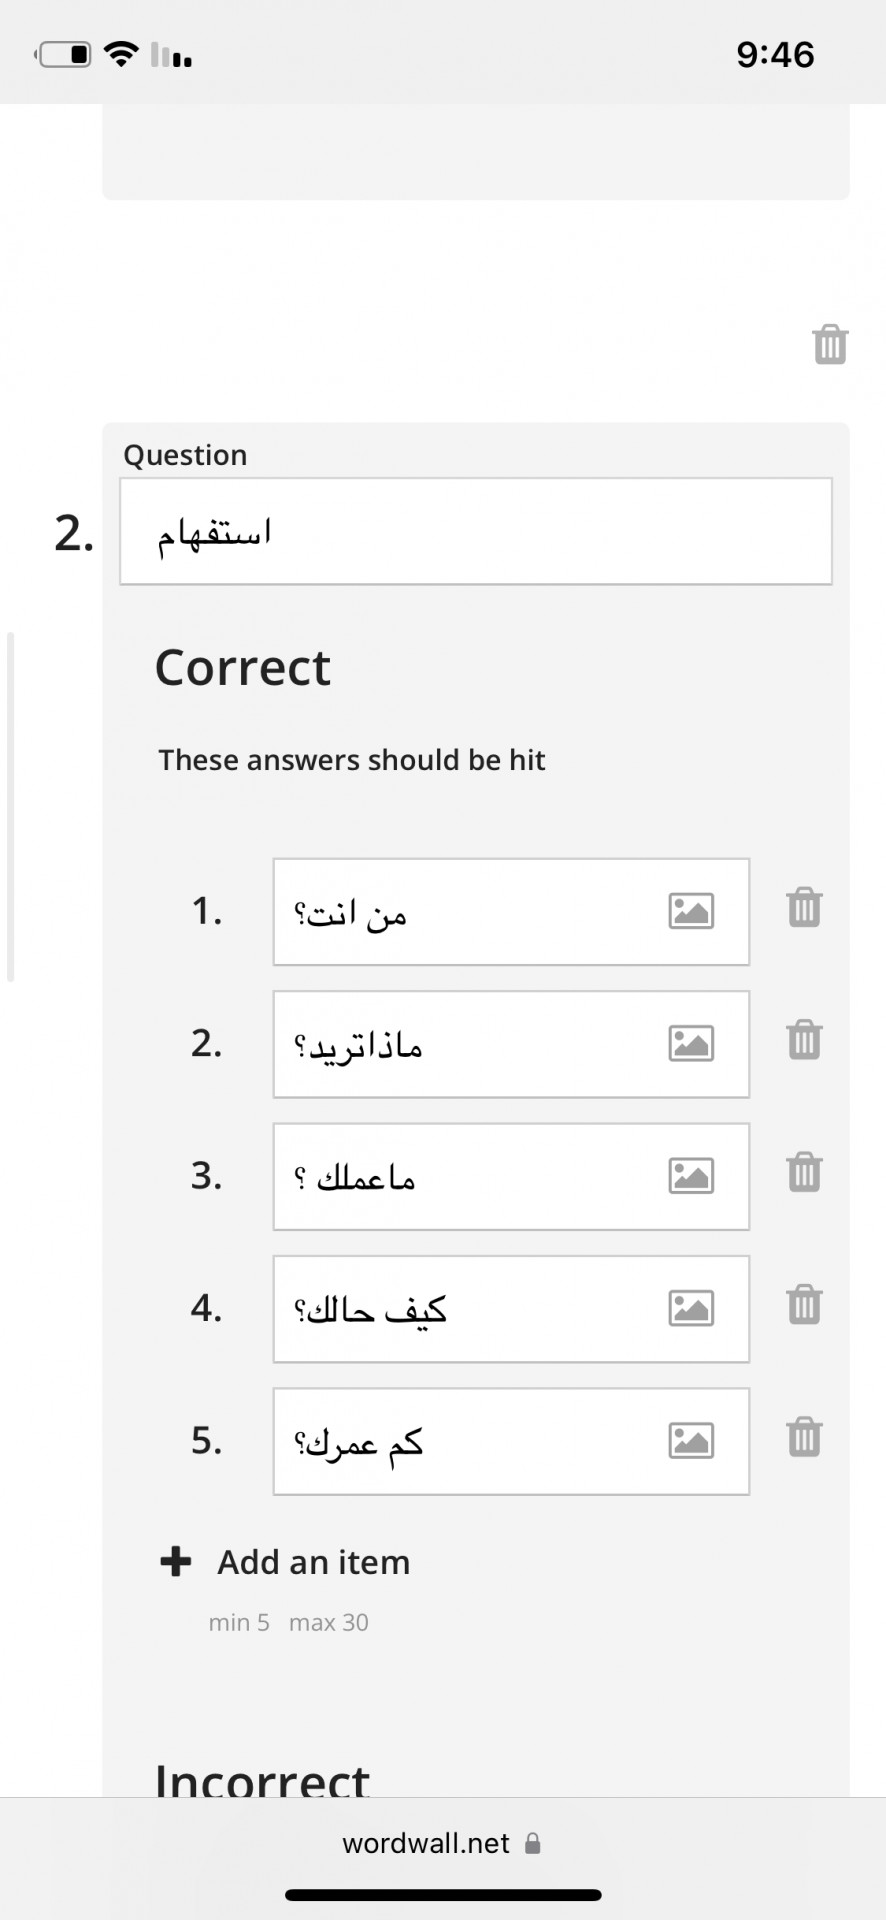Add image to answer 2
This screenshot has height=1920, width=886.
(x=691, y=1044)
